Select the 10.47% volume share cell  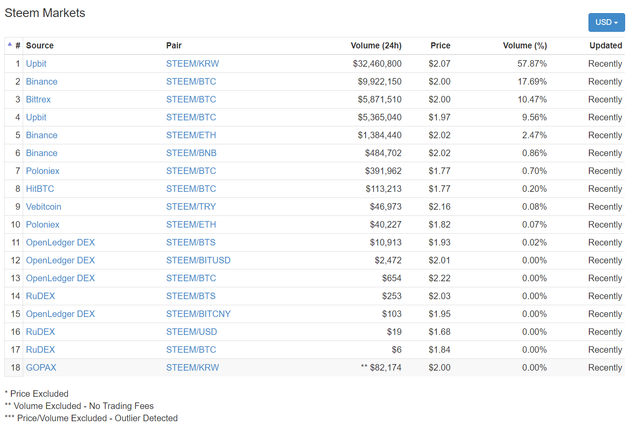(x=532, y=100)
